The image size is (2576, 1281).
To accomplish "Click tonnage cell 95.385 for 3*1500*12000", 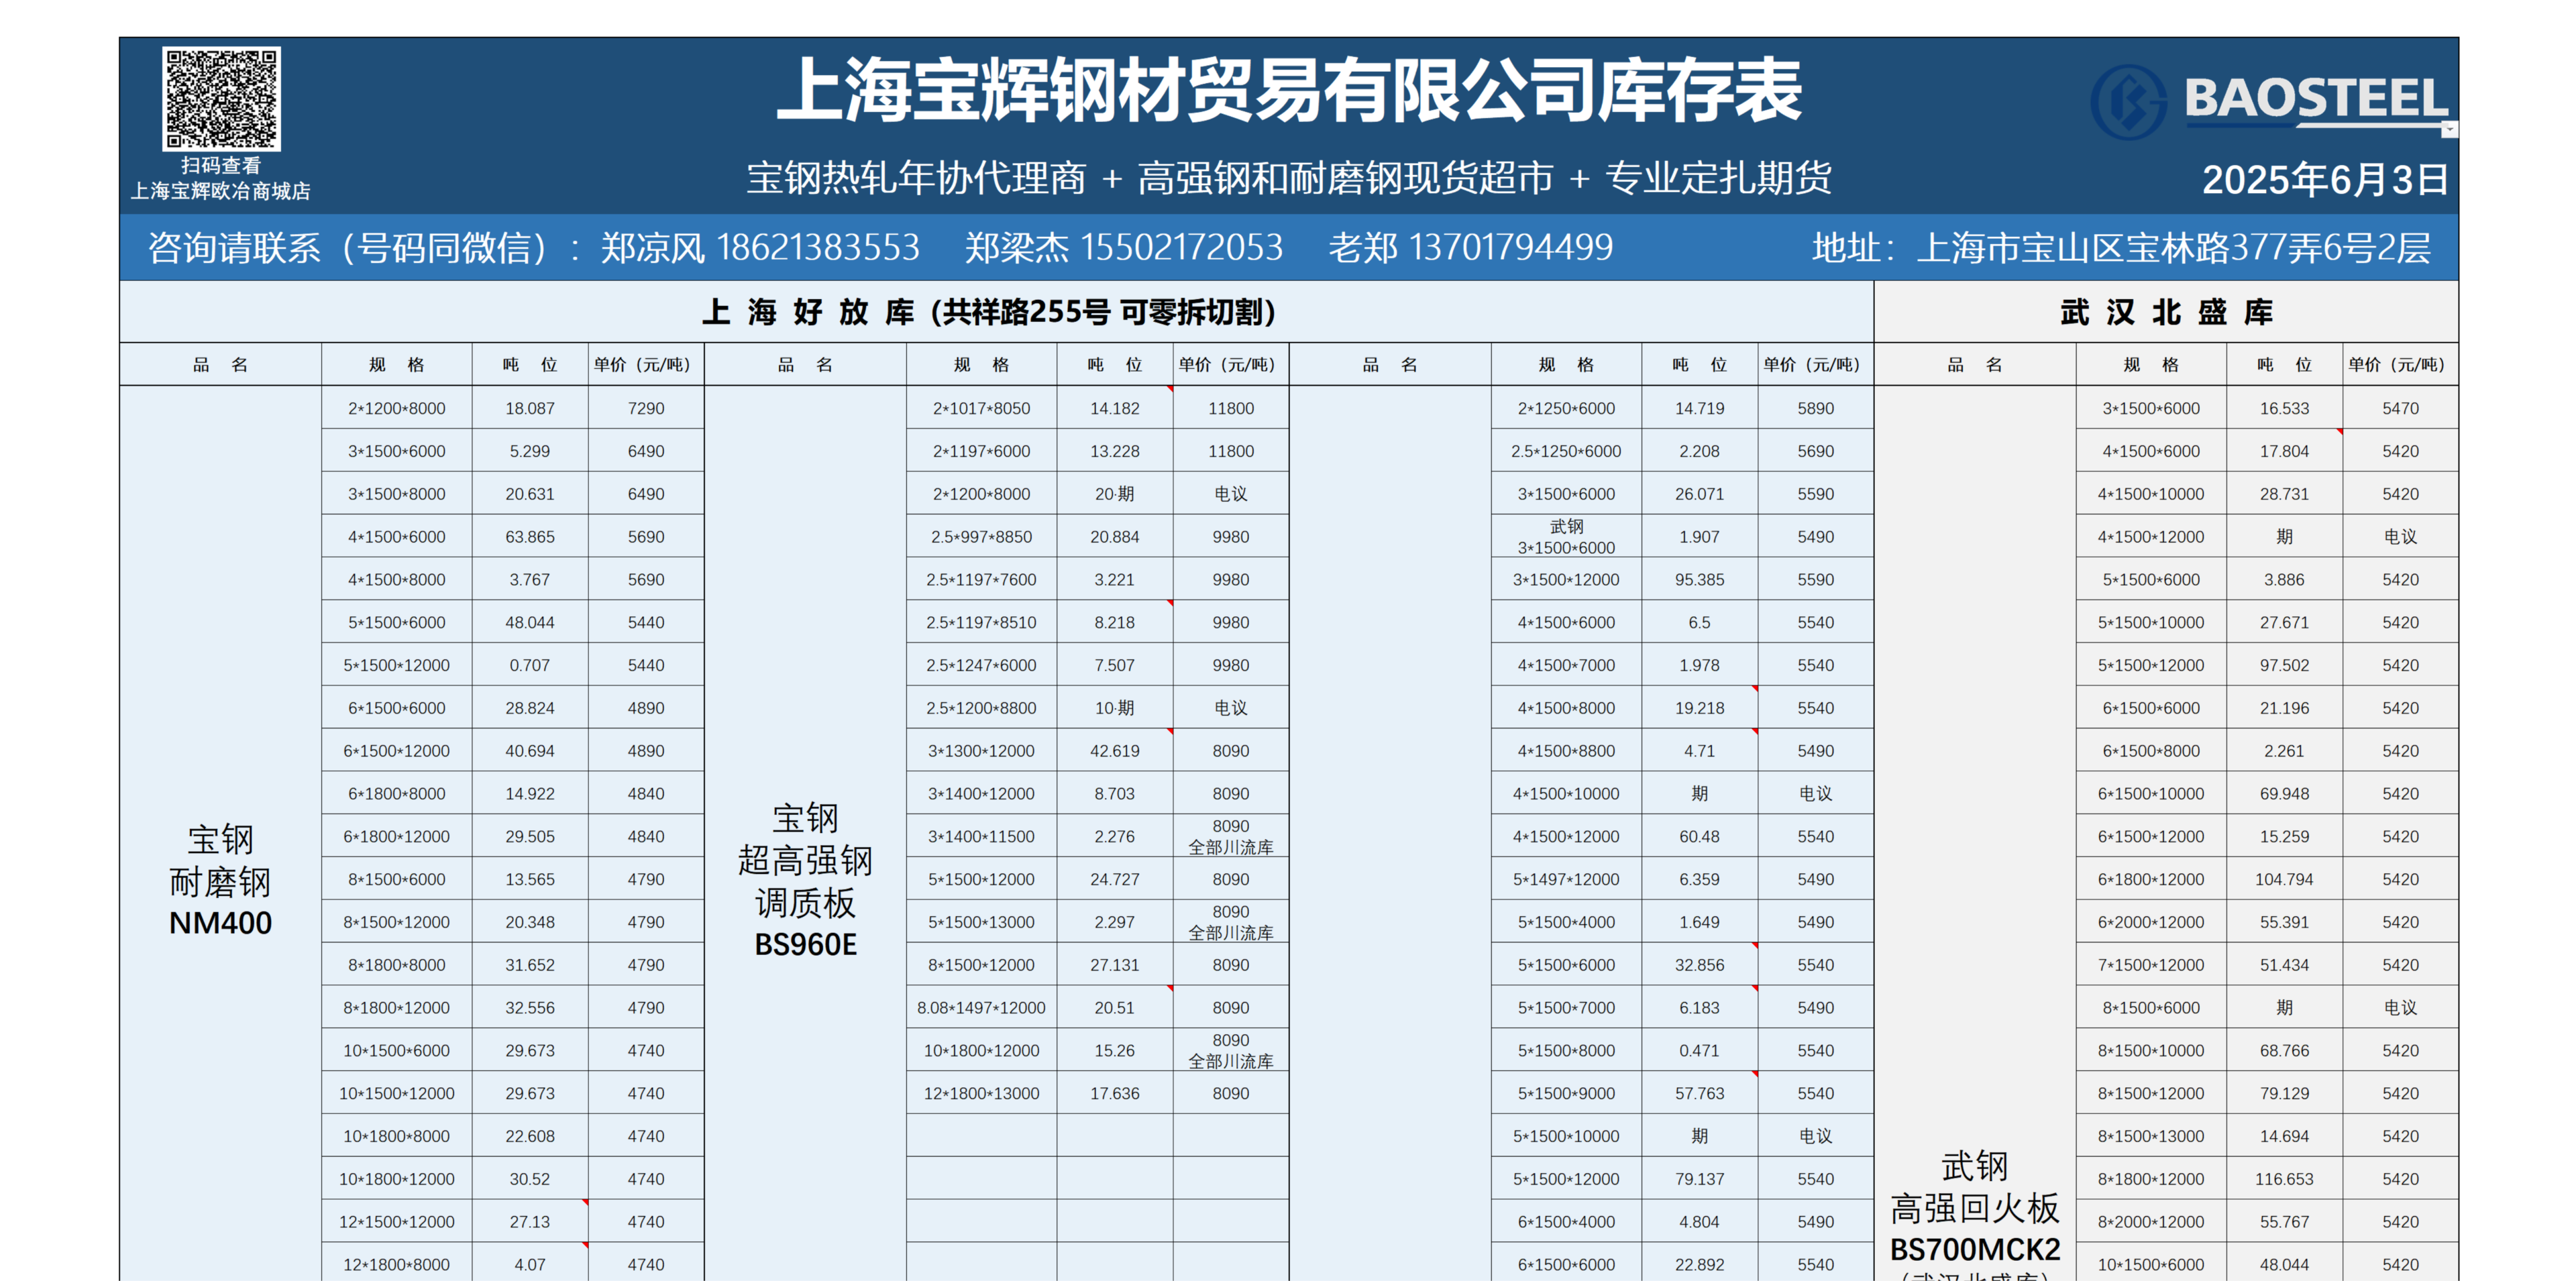I will (1699, 580).
